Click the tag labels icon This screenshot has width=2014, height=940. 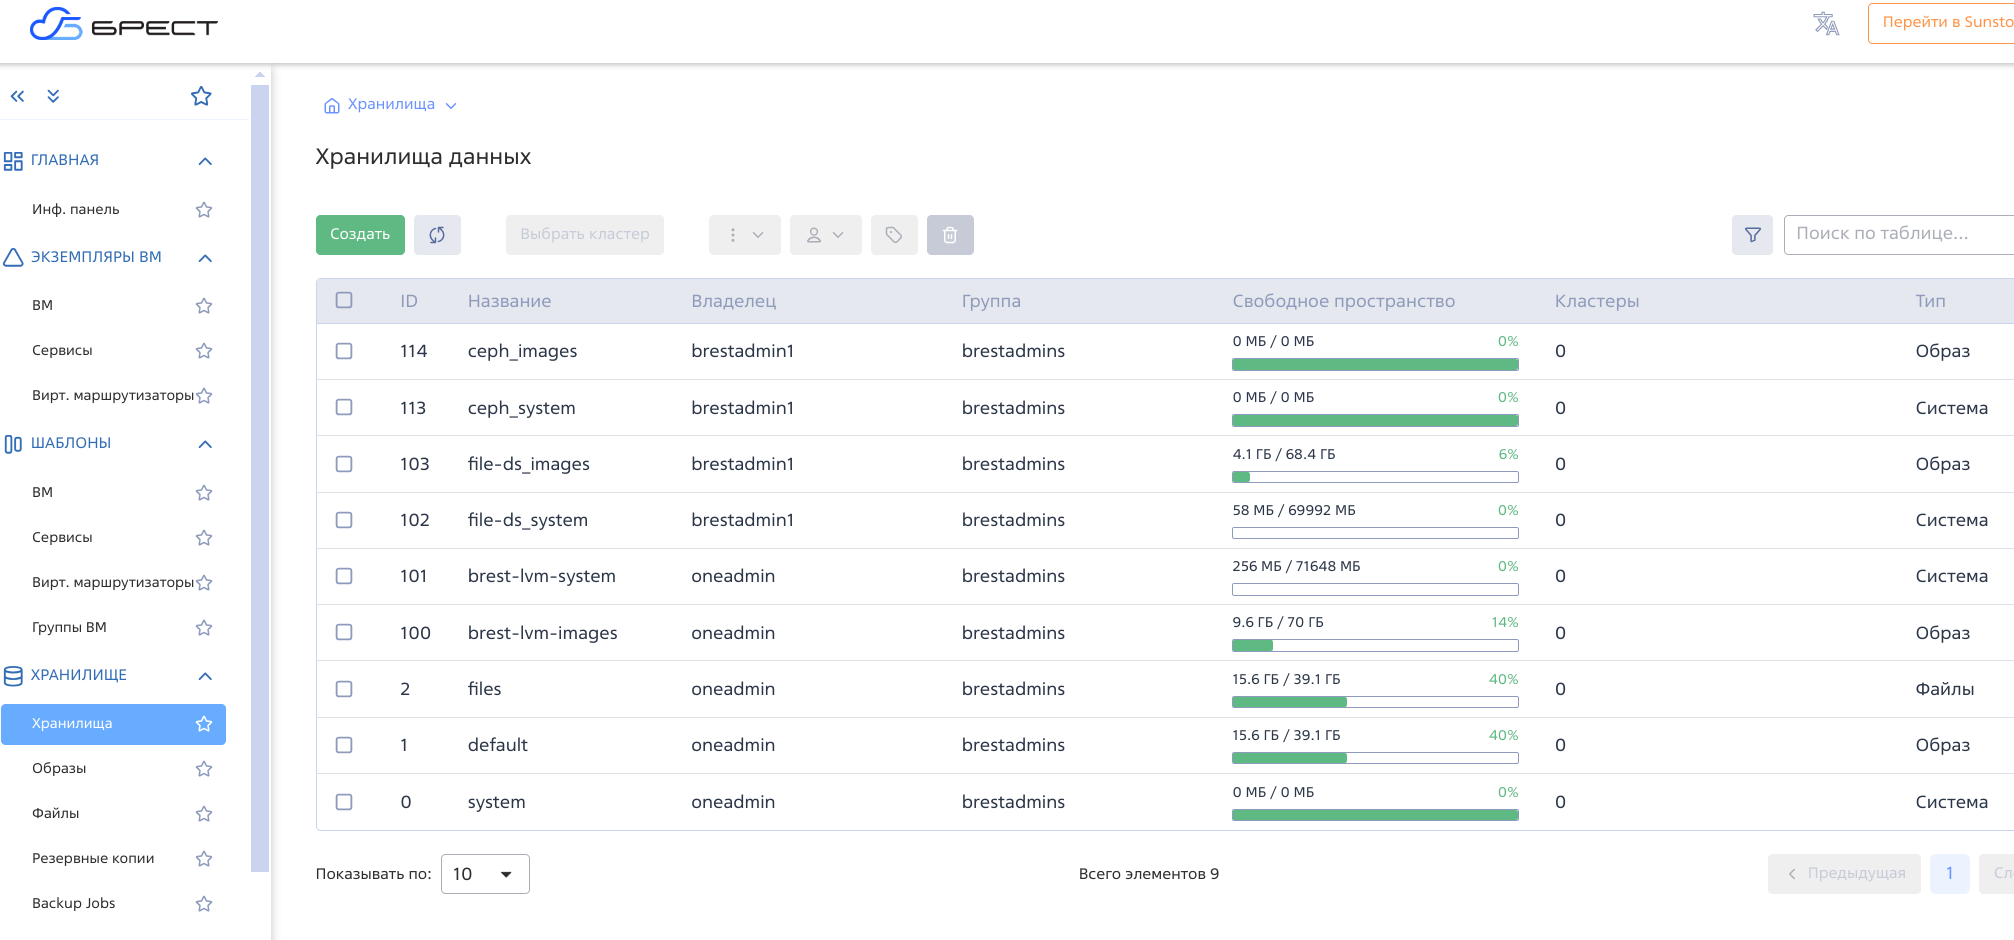[893, 235]
